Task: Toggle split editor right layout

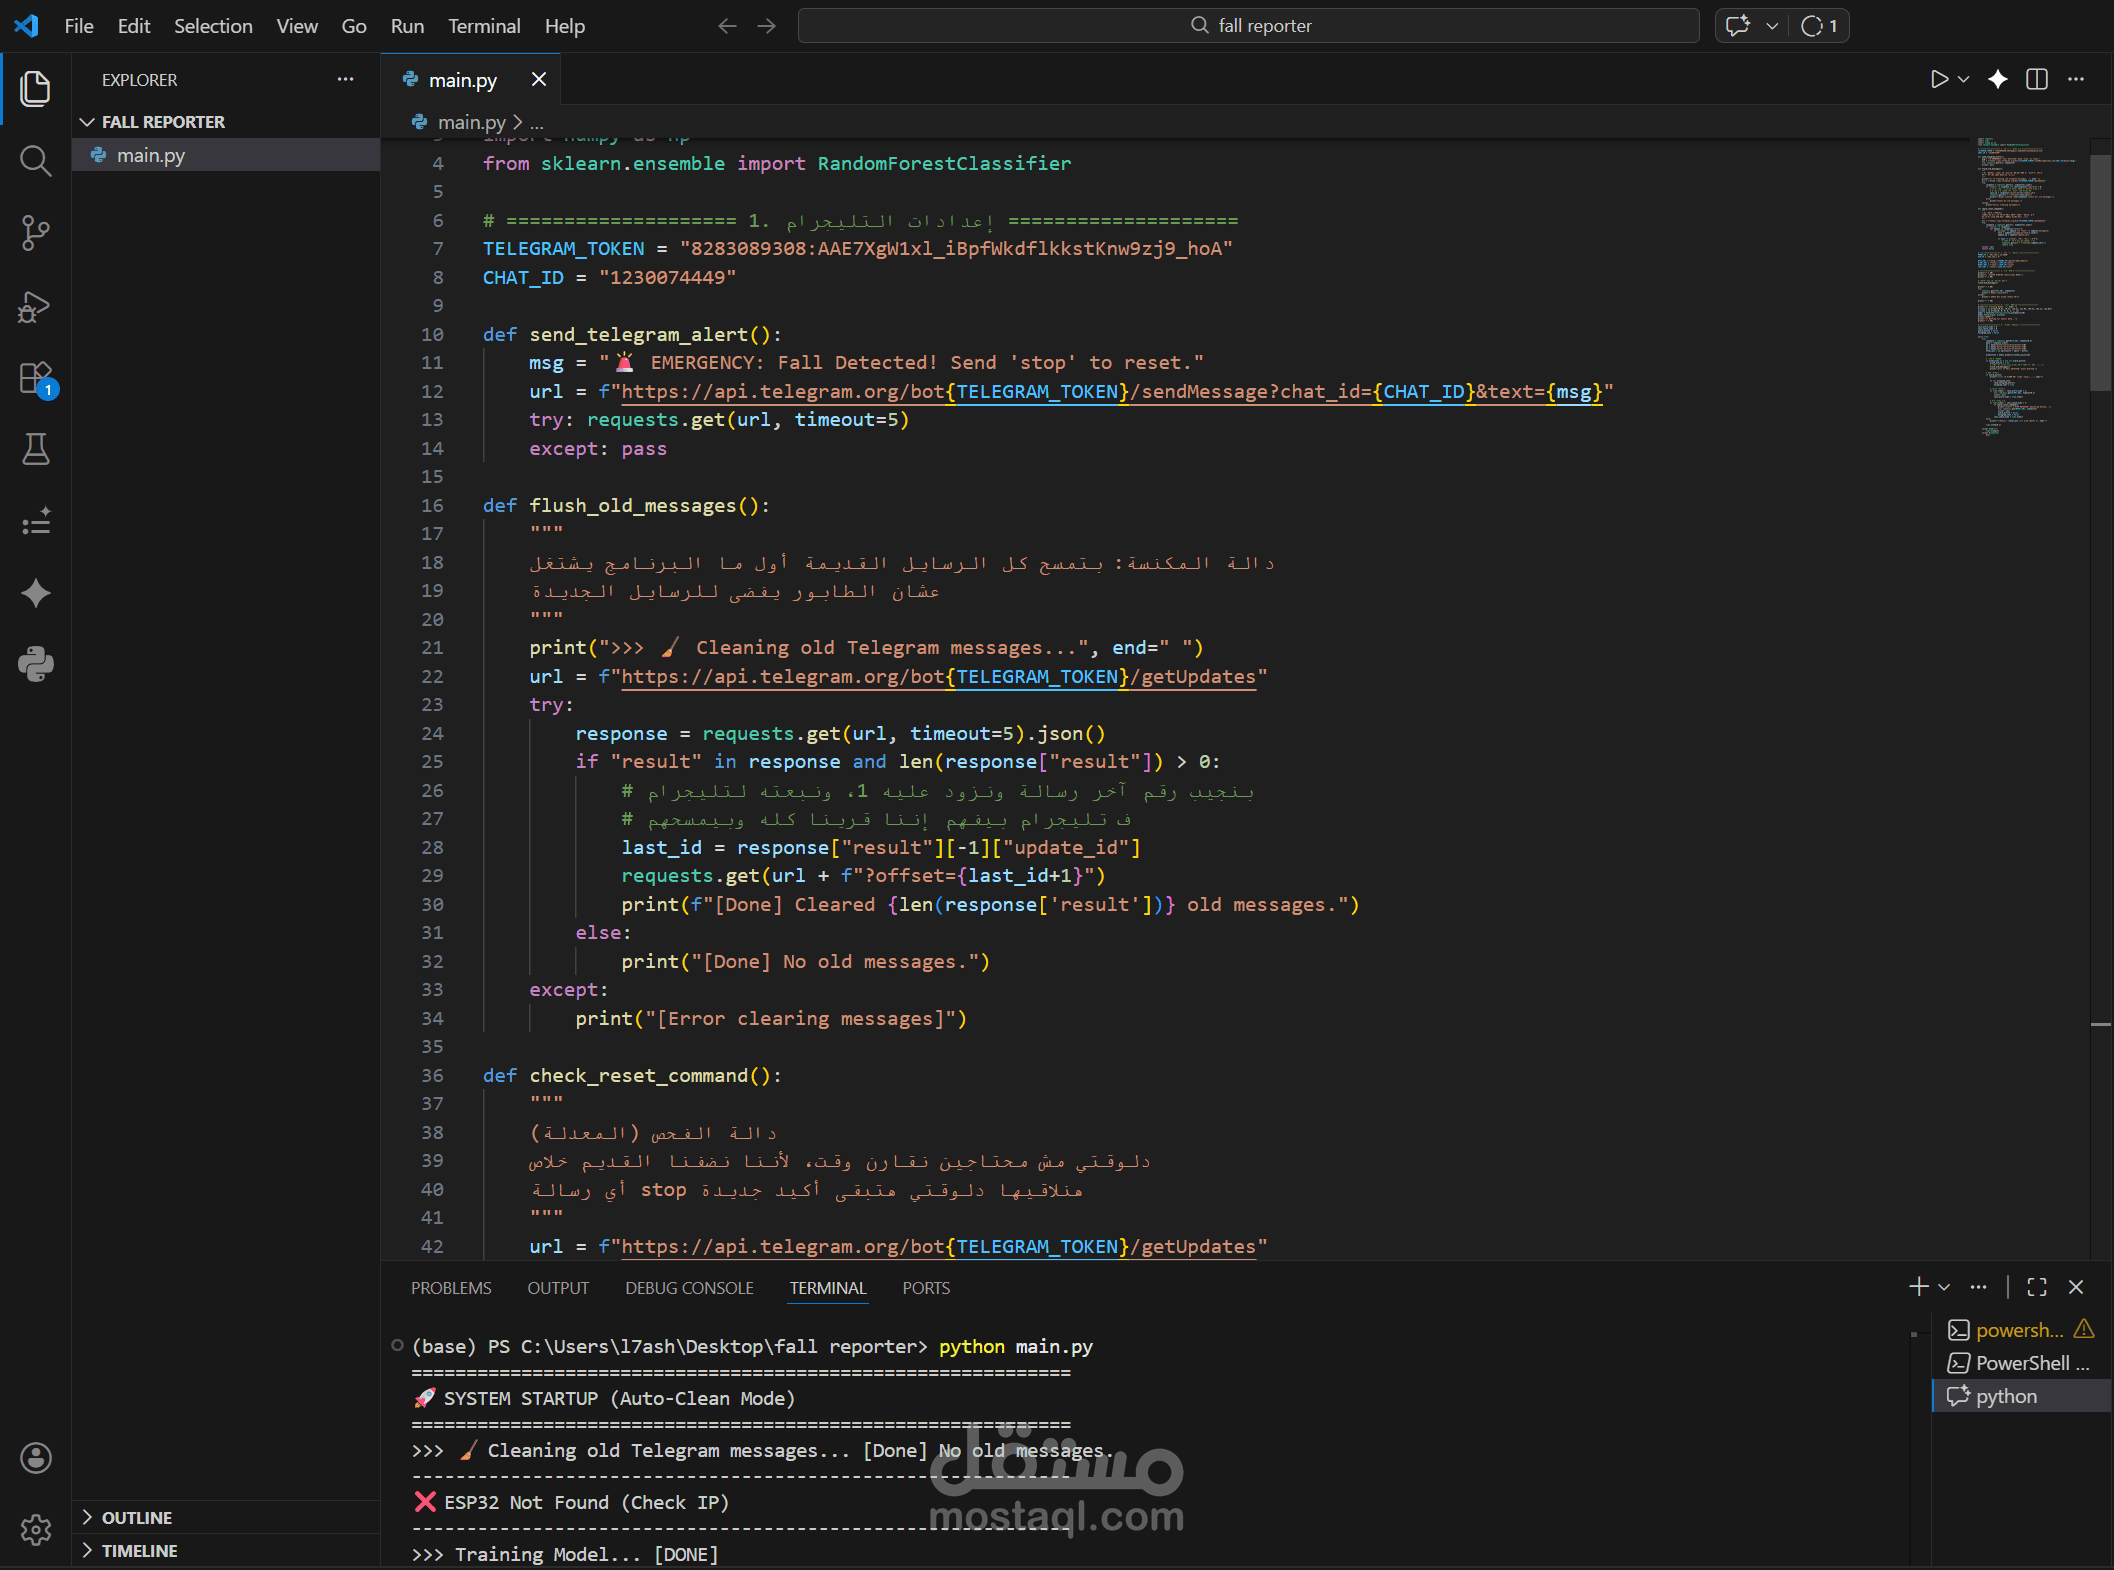Action: point(2036,79)
